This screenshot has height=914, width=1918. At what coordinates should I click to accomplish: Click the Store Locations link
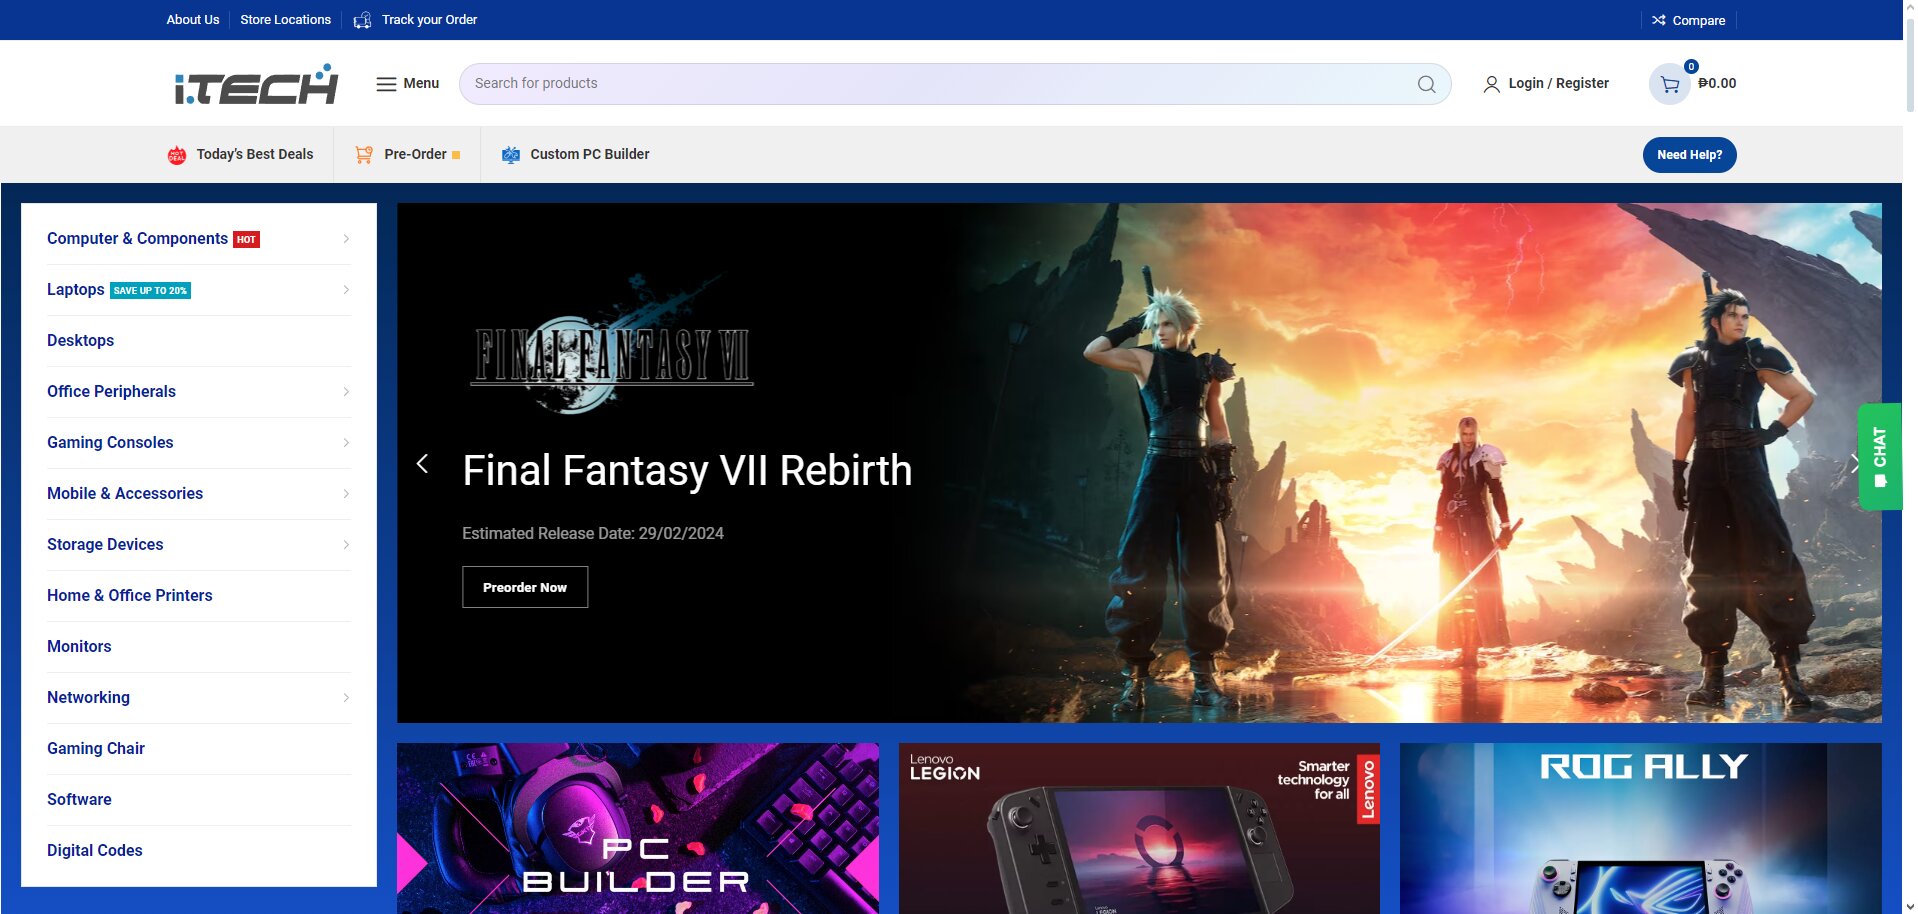click(x=285, y=20)
